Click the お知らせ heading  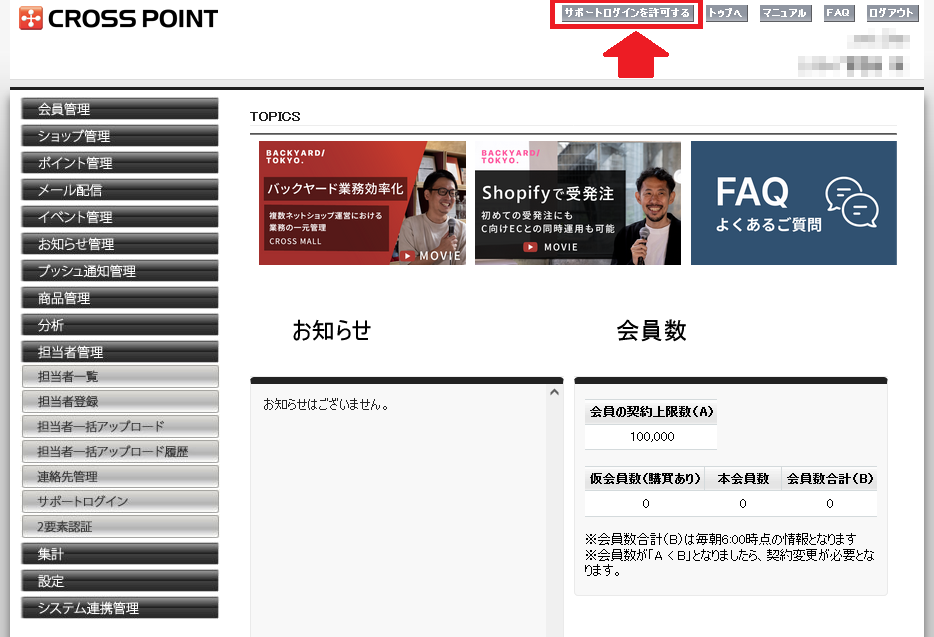click(x=331, y=330)
